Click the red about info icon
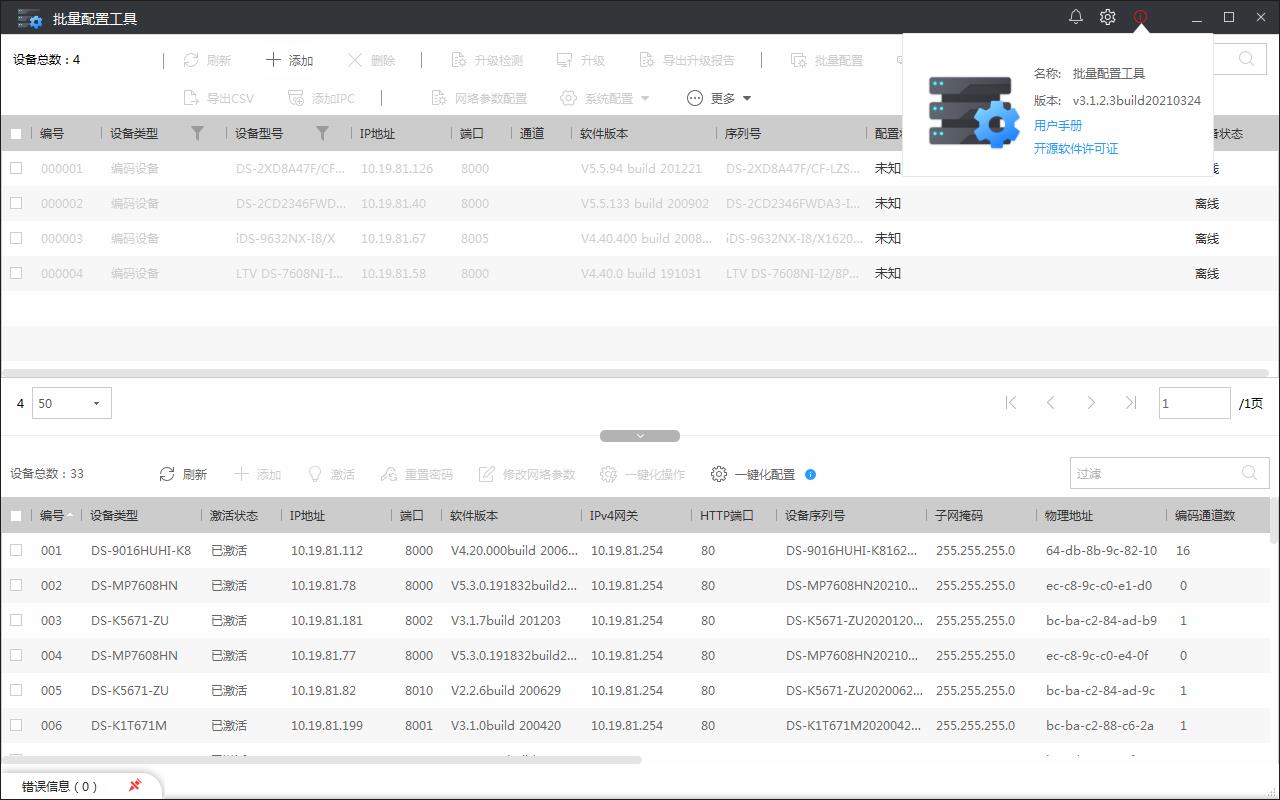 point(1140,17)
